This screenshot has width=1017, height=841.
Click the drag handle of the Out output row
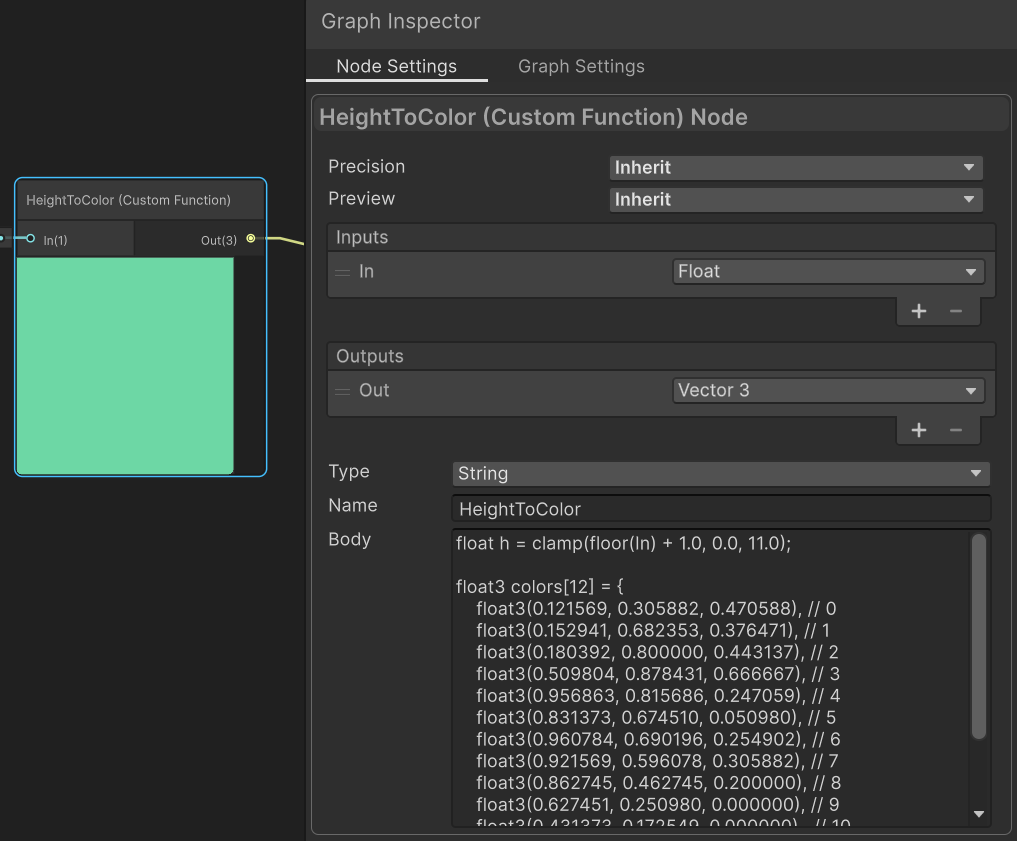[342, 391]
